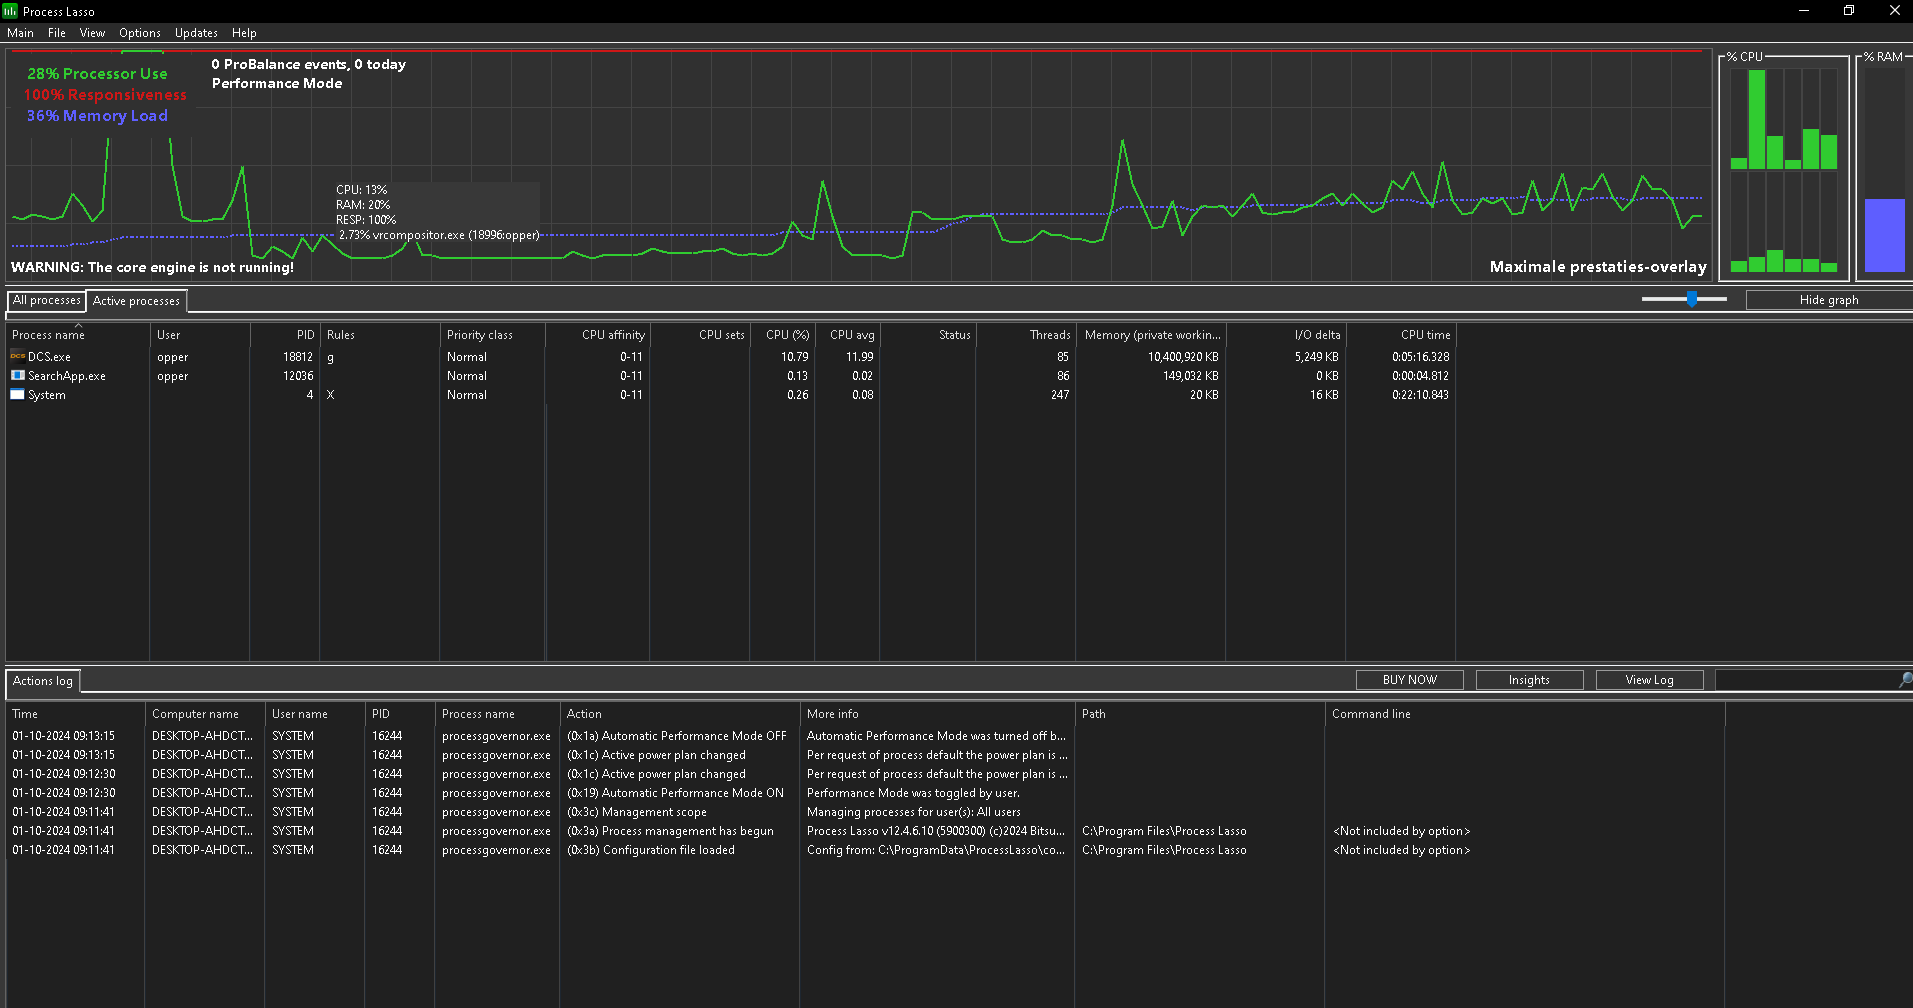
Task: Select Process management has begun log entry
Action: (866, 831)
